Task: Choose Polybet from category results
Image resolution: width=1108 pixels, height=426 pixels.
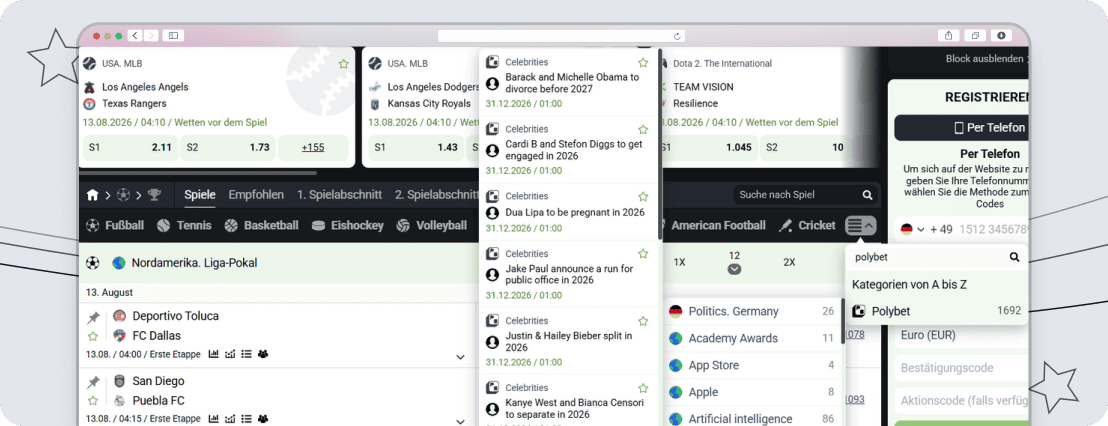Action: (x=937, y=311)
